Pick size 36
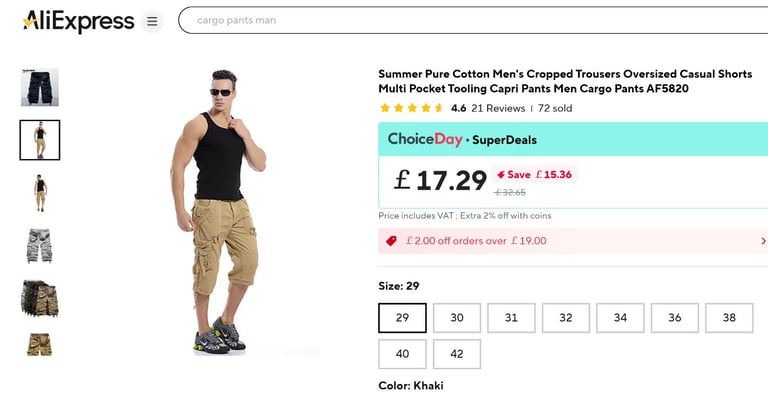768x397 pixels. [x=674, y=318]
